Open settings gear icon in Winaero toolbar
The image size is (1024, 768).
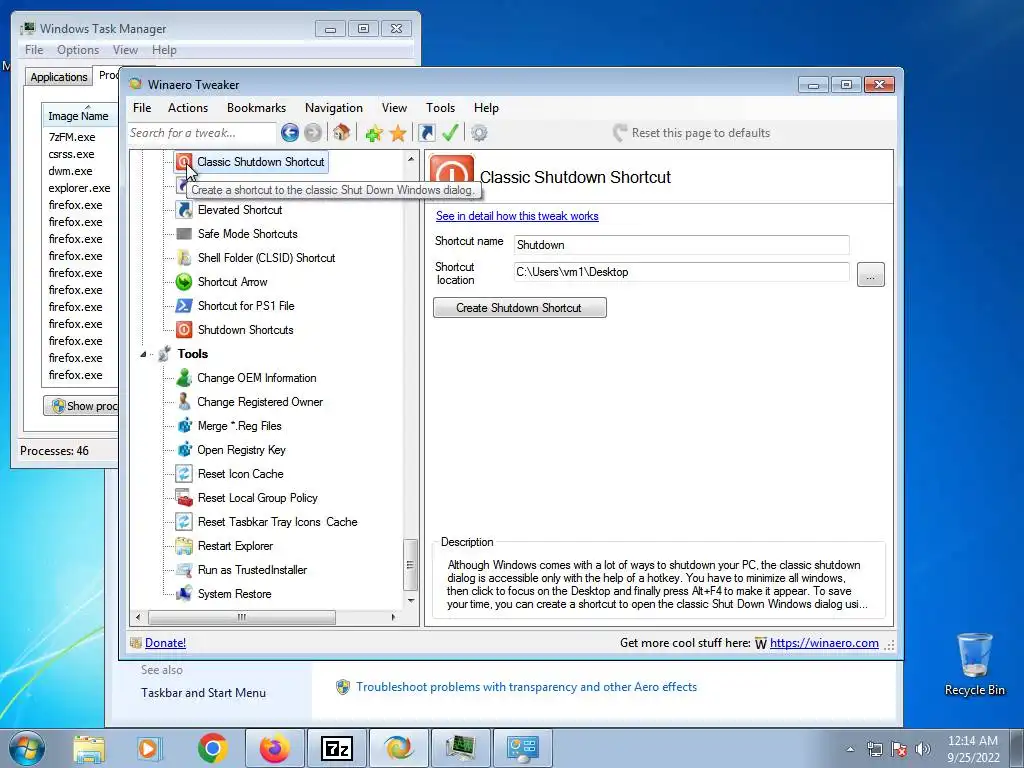(x=479, y=133)
